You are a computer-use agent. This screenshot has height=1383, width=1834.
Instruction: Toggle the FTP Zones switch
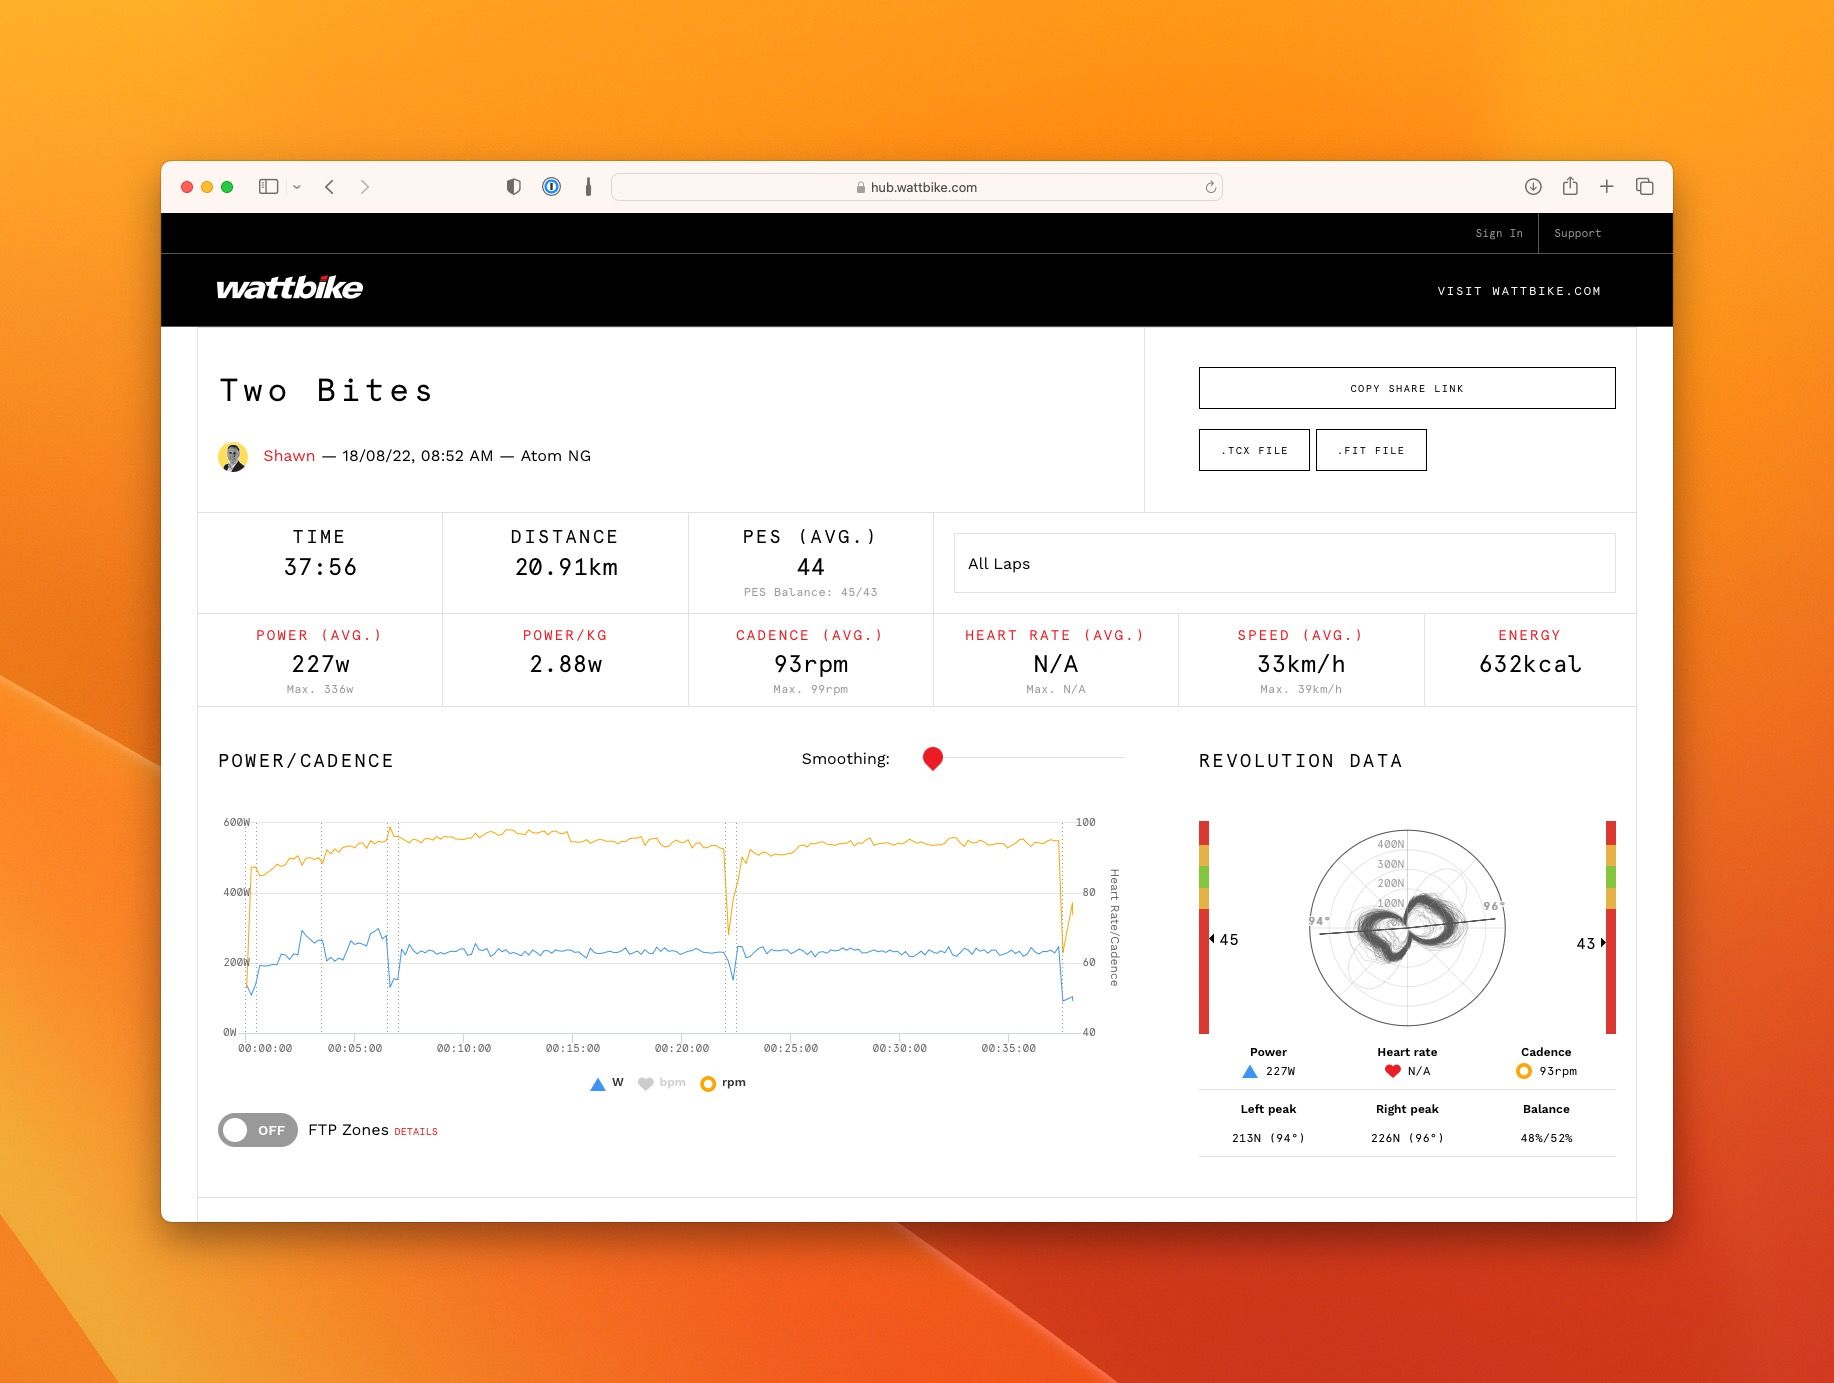tap(258, 1130)
